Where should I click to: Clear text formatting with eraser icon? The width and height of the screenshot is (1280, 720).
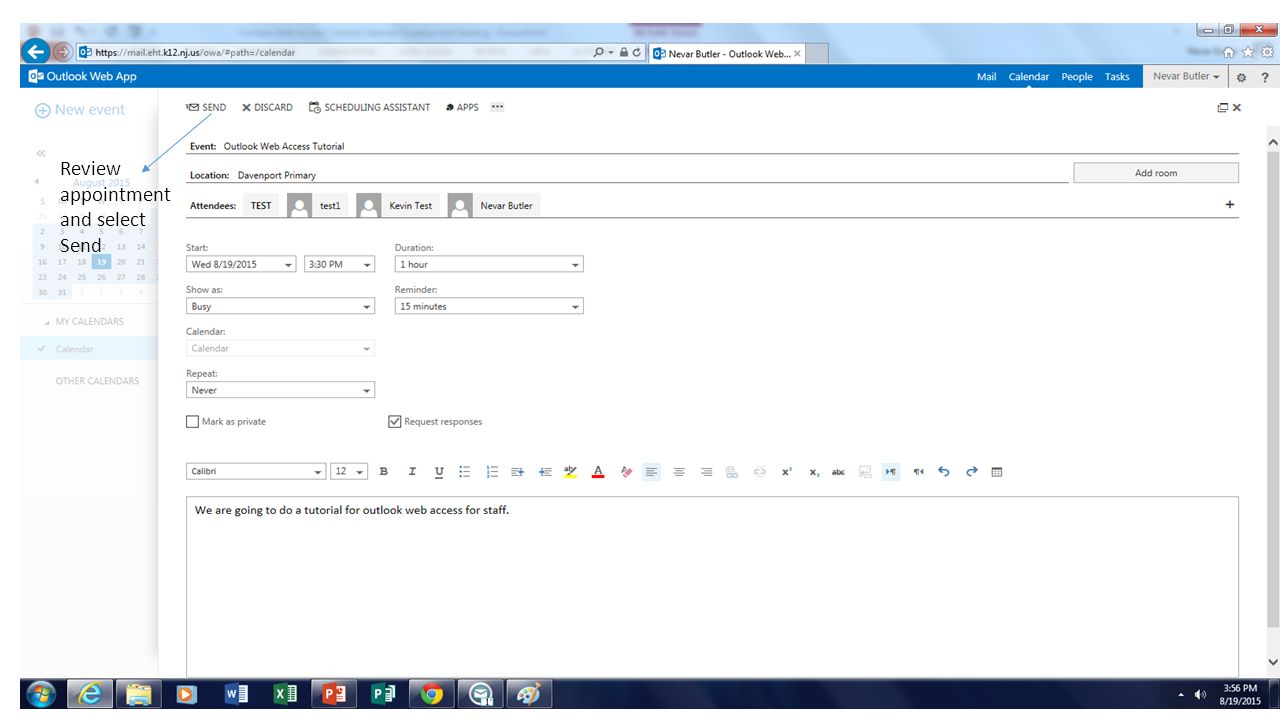(x=626, y=472)
